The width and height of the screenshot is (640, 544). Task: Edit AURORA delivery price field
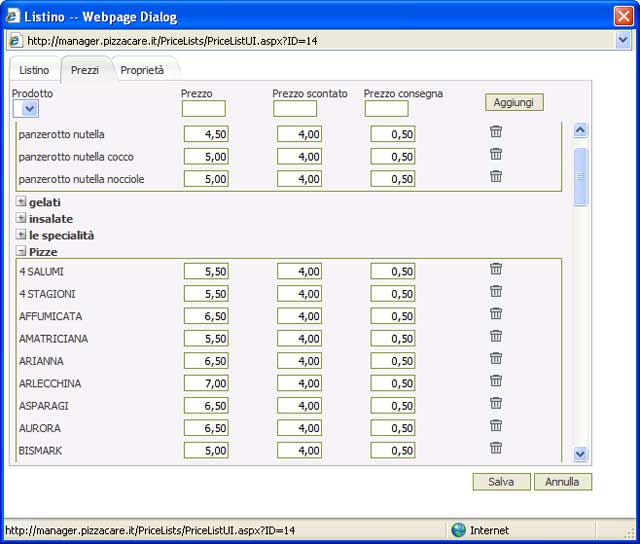tap(393, 428)
